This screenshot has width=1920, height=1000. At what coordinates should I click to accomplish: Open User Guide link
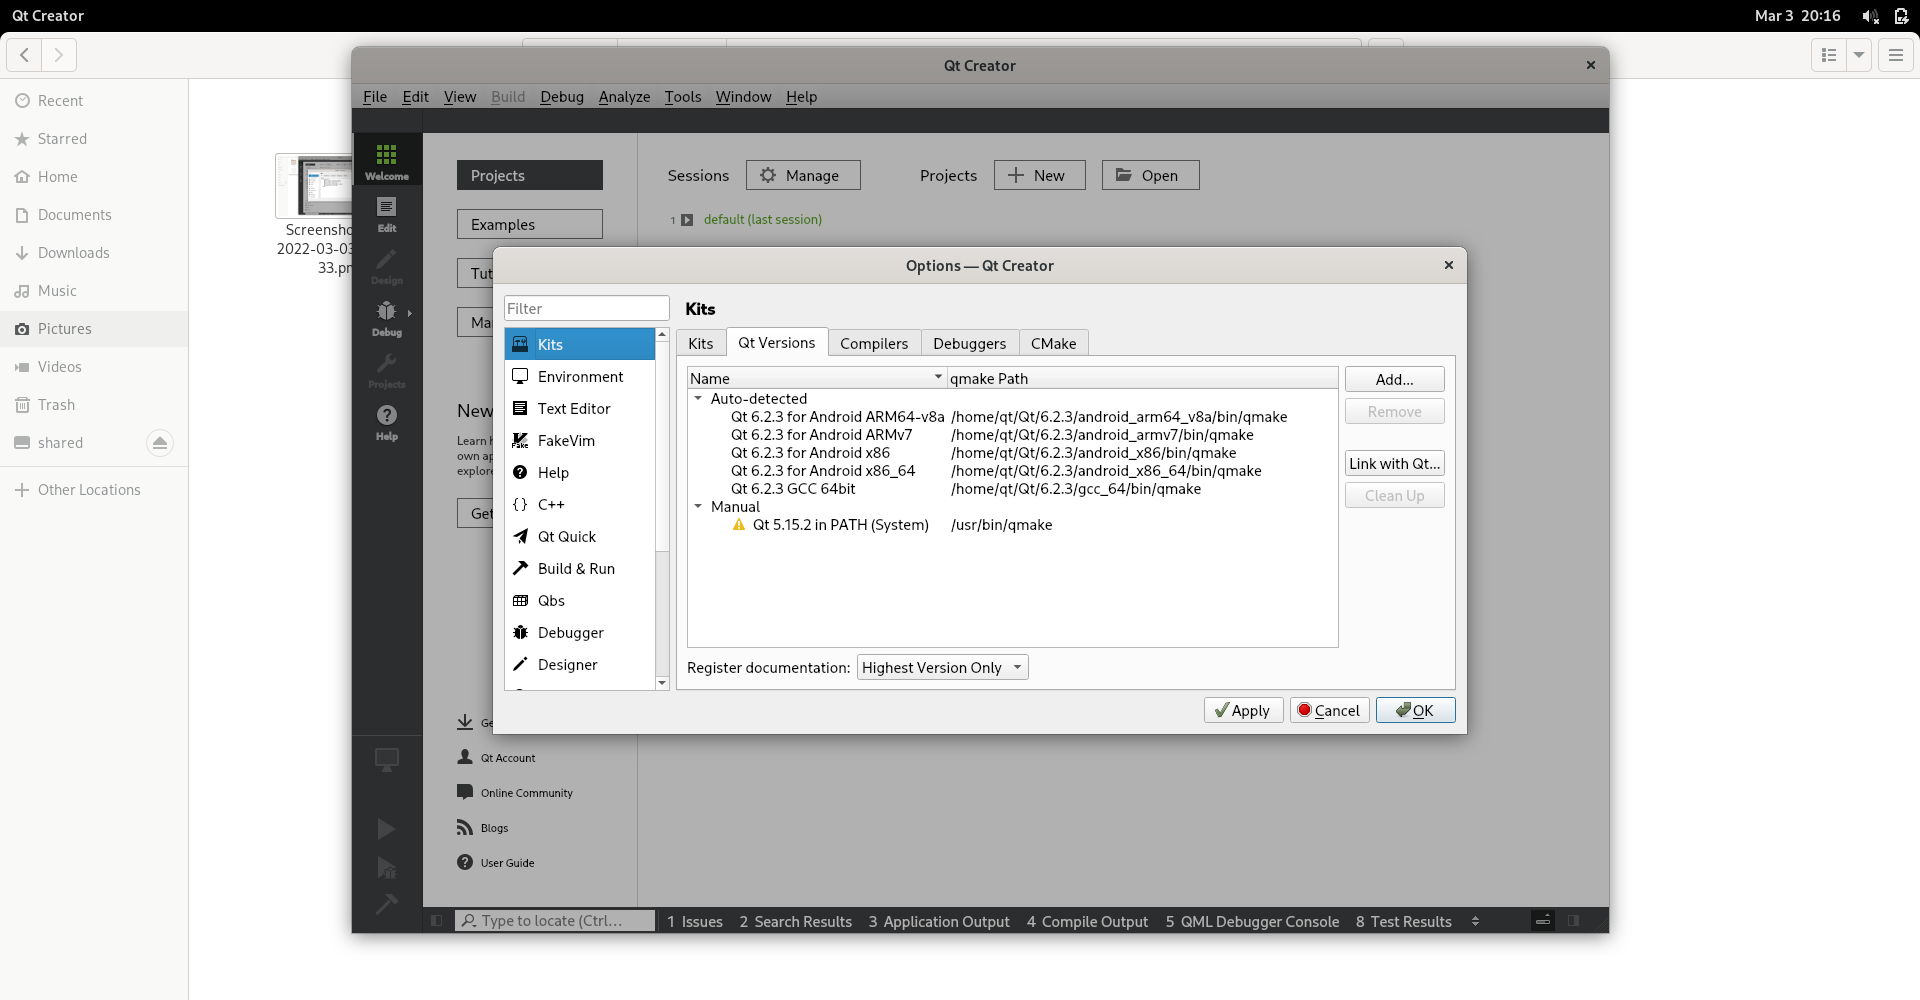pos(507,863)
